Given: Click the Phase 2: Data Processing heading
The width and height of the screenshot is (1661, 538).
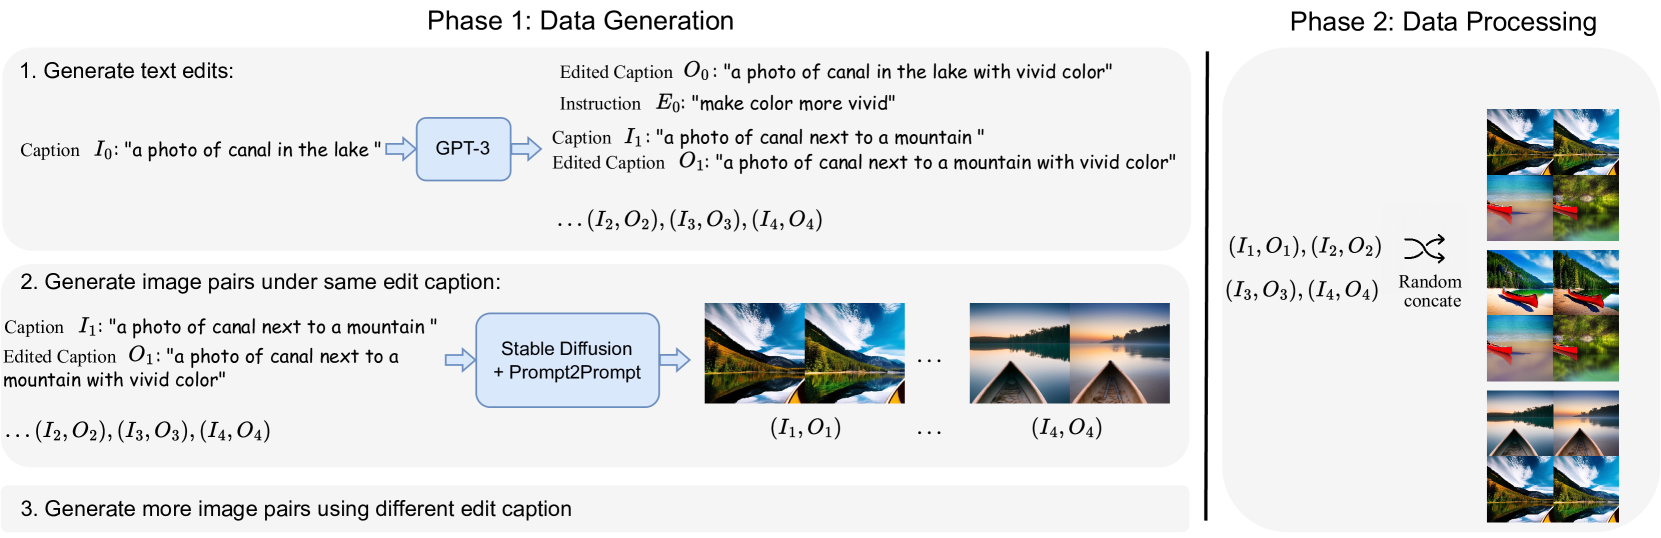Looking at the screenshot, I should tap(1442, 22).
